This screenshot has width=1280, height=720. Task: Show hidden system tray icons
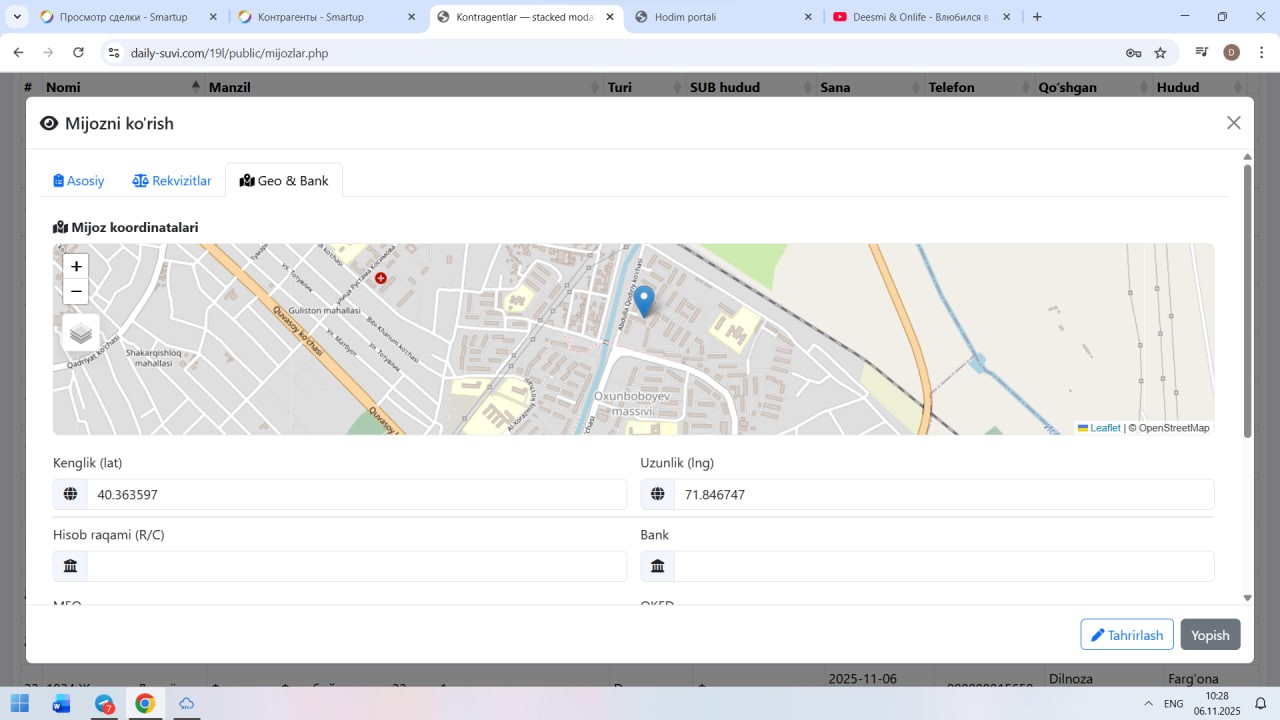[1146, 704]
